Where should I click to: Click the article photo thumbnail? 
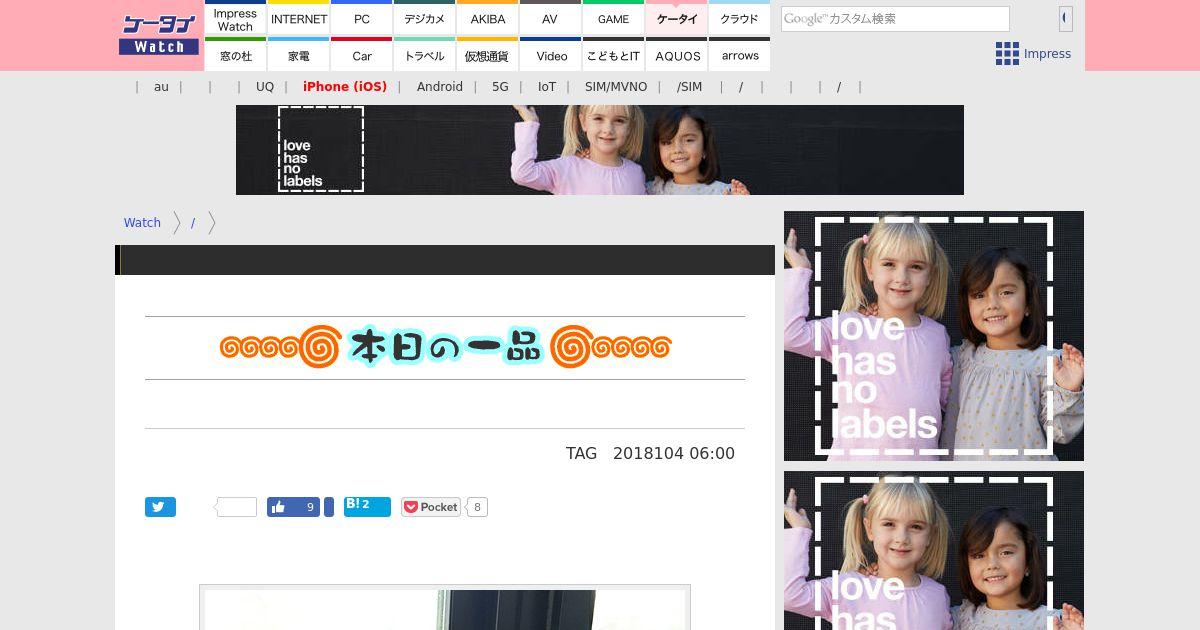click(445, 608)
